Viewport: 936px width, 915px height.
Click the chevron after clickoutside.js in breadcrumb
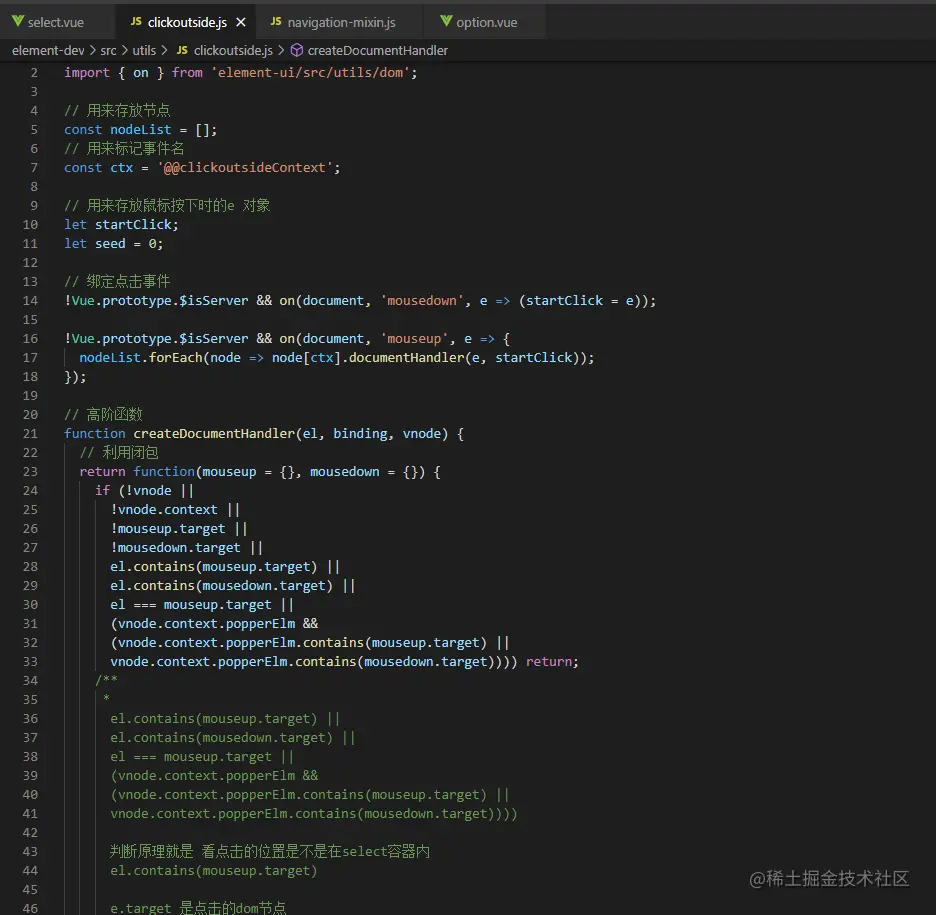click(x=281, y=51)
